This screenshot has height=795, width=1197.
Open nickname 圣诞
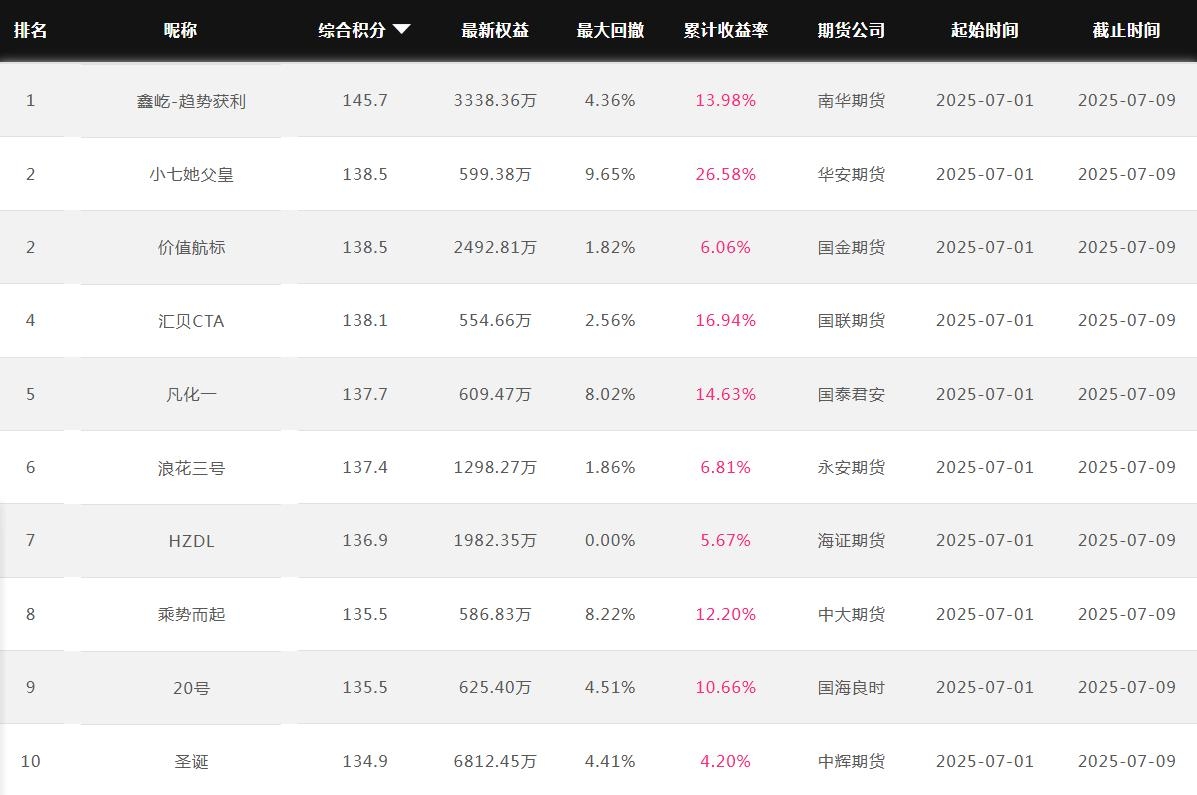(192, 761)
